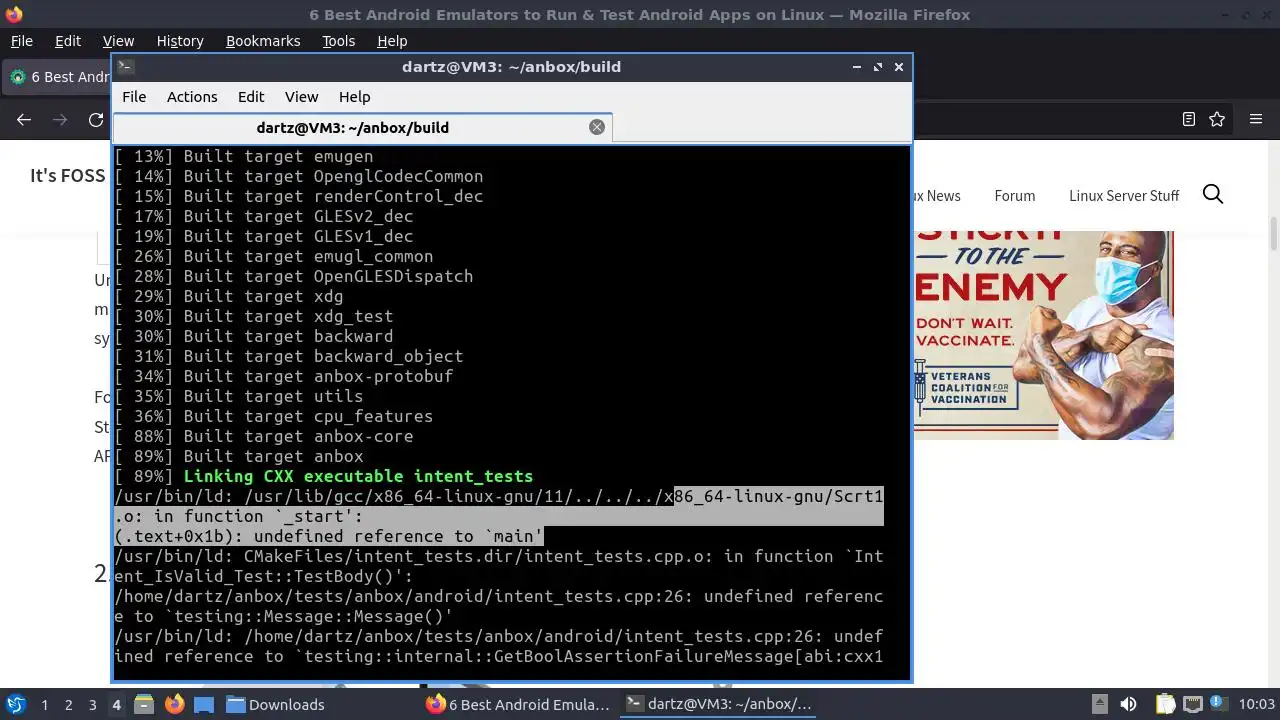Open Firefox File menu
The width and height of the screenshot is (1280, 720).
coord(22,41)
